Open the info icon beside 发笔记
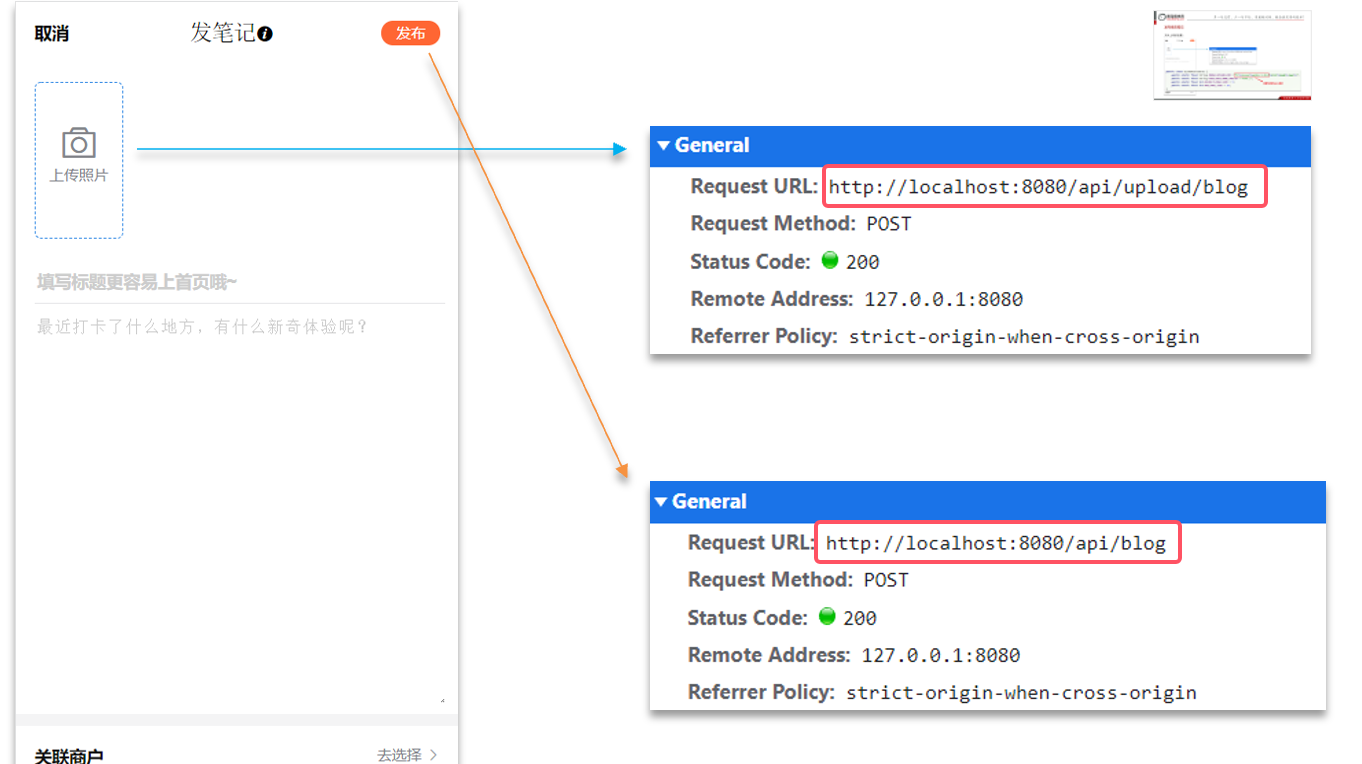 tap(265, 34)
